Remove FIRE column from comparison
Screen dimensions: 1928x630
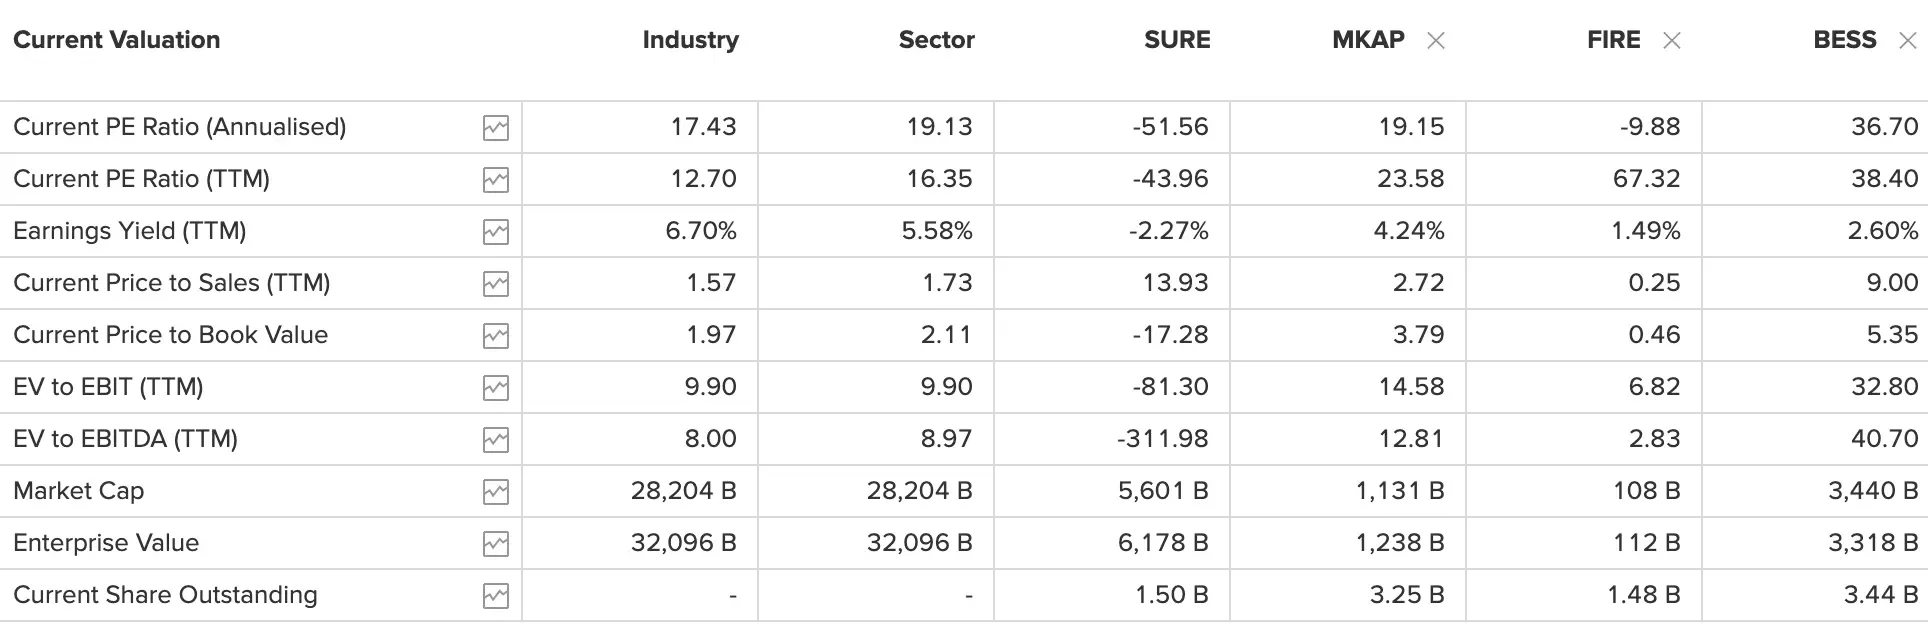click(1672, 41)
